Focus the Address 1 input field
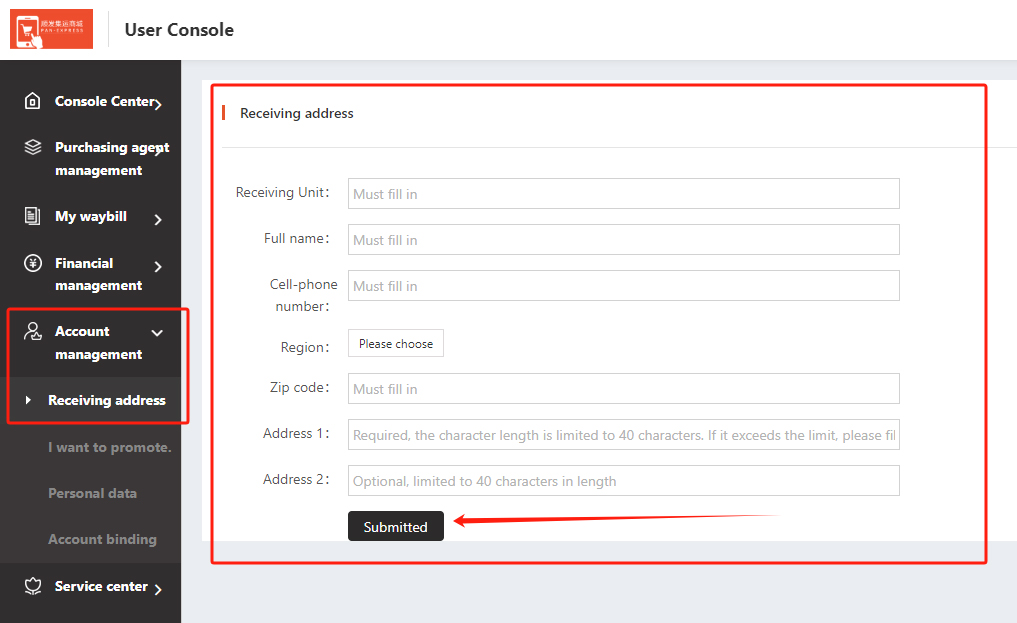Screen dimensions: 1017x623 [623, 434]
